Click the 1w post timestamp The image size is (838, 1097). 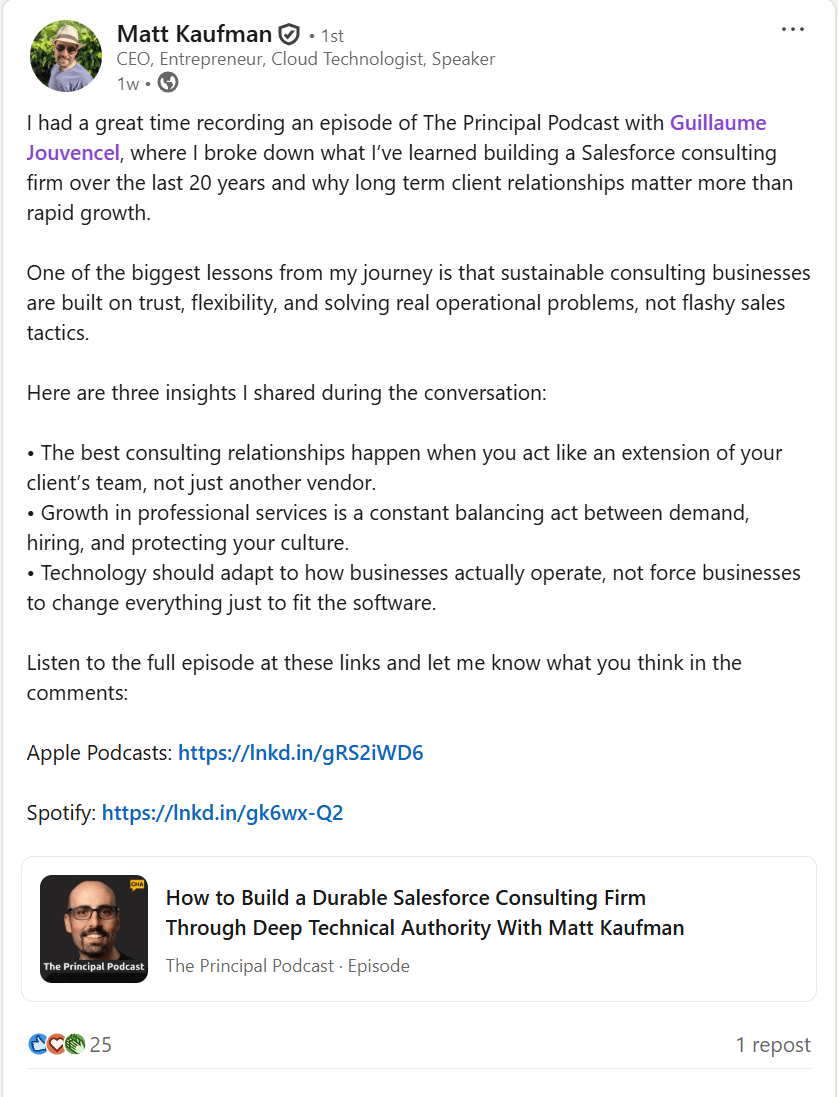pos(128,84)
